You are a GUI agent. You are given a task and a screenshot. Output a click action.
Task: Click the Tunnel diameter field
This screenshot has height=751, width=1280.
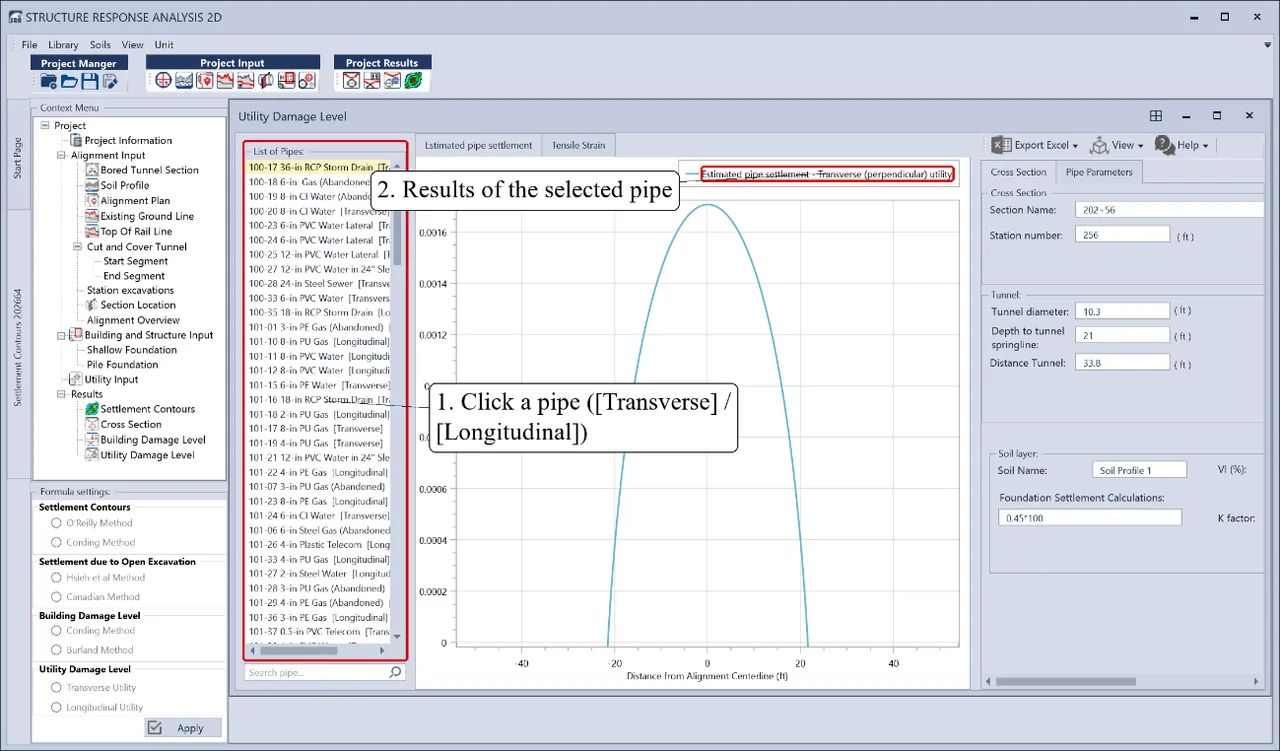1122,311
